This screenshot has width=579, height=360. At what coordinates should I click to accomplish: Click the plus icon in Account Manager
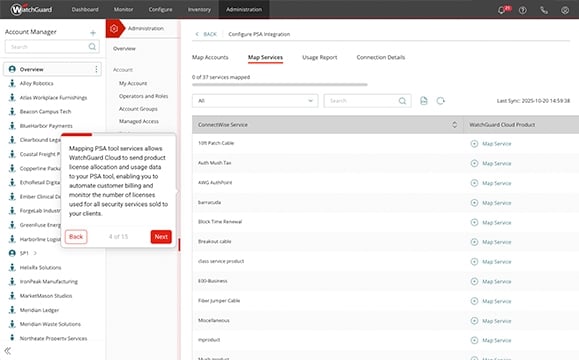click(x=93, y=33)
